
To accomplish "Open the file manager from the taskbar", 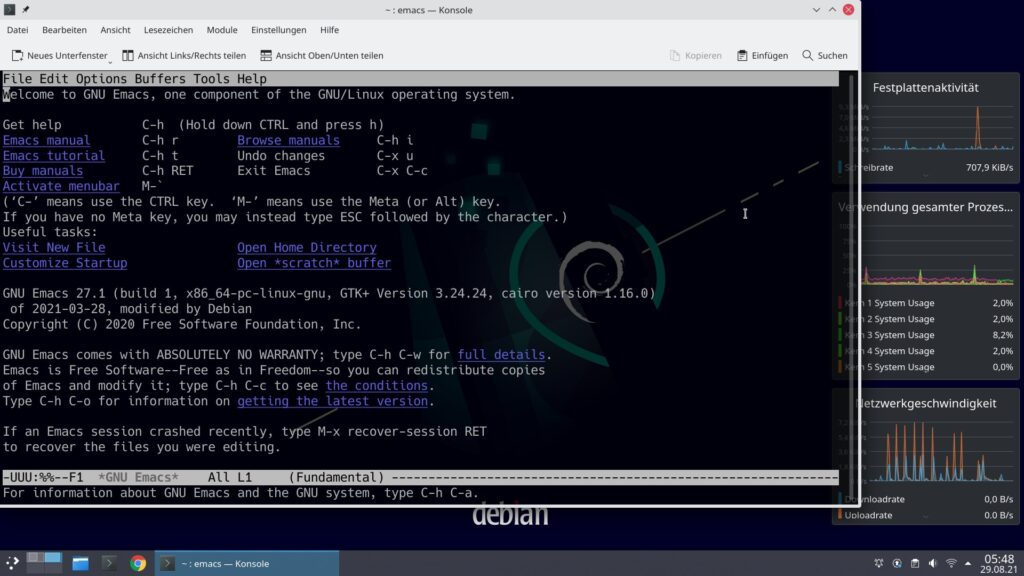I will [x=80, y=563].
